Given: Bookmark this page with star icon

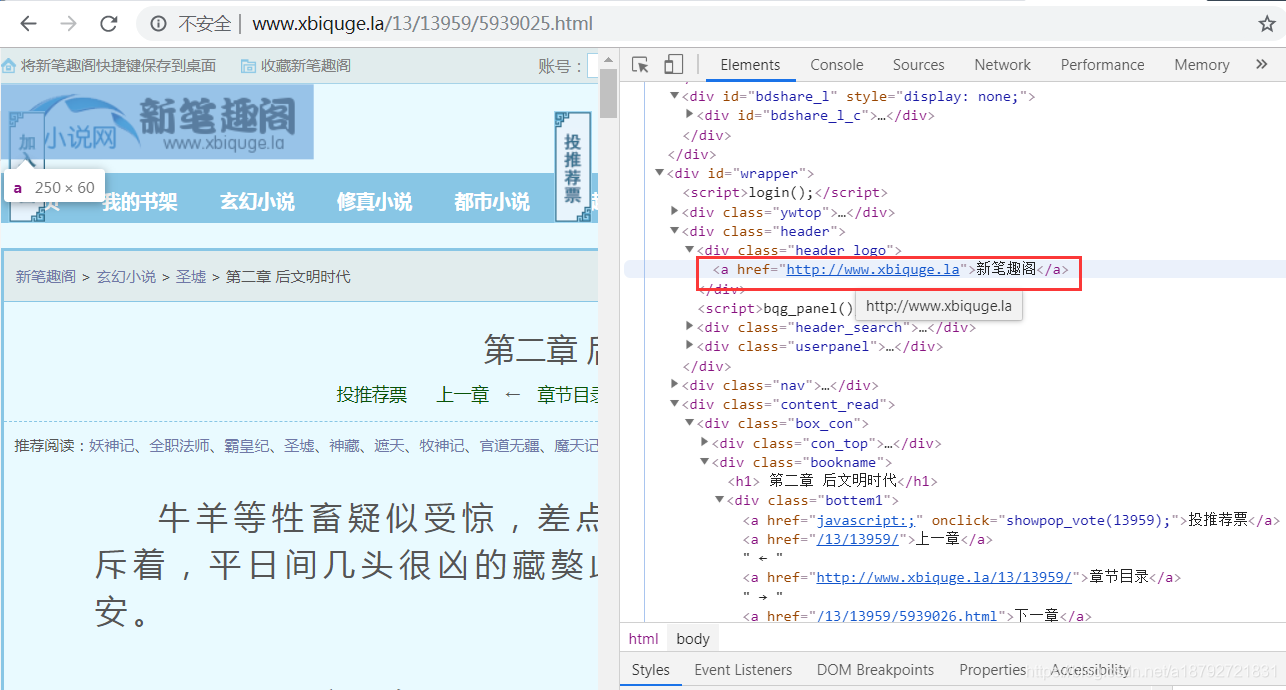Looking at the screenshot, I should point(1266,24).
